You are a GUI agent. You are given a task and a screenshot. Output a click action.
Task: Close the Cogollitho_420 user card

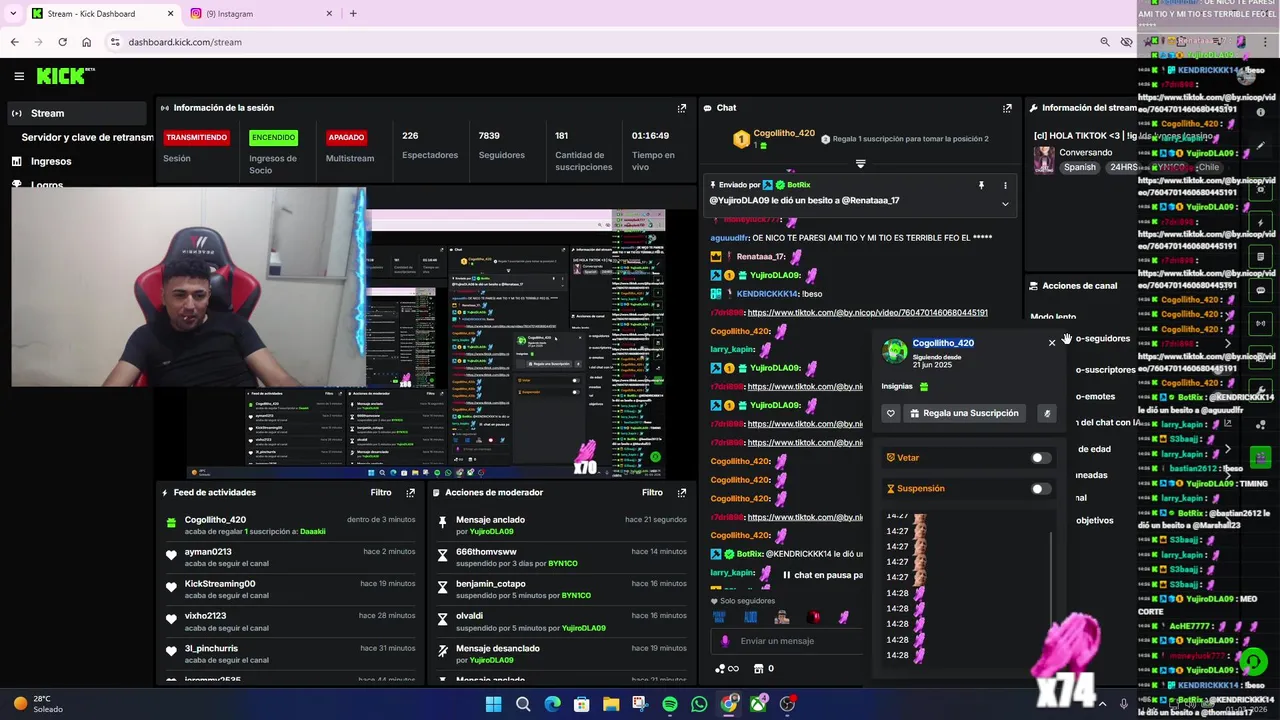click(1051, 343)
